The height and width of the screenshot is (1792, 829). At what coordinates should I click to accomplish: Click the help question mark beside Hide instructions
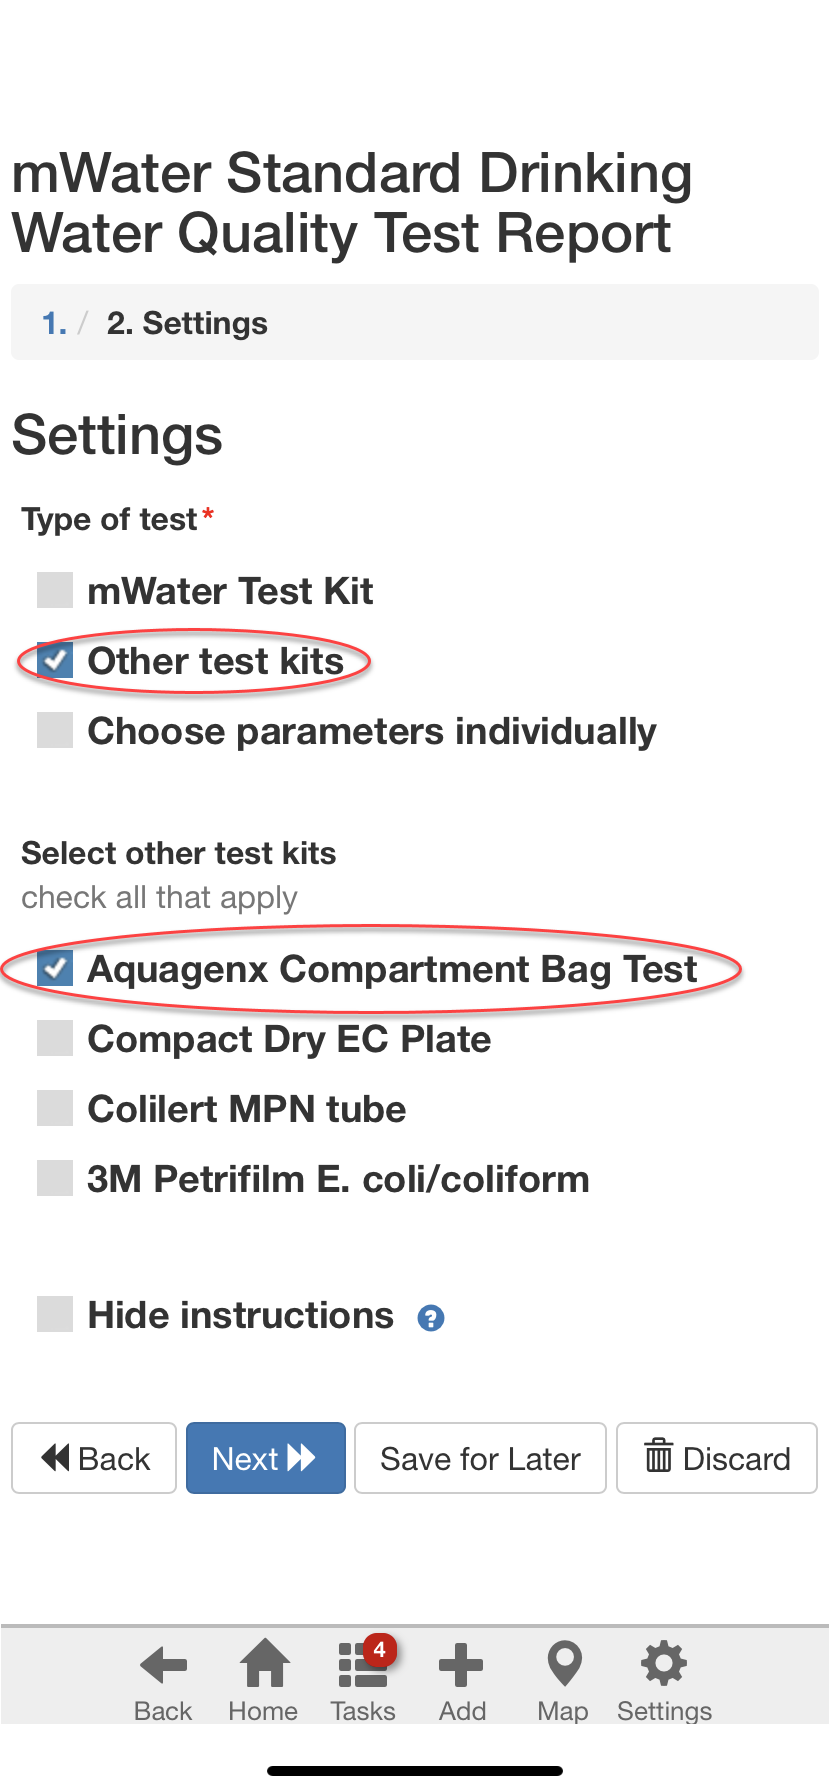coord(431,1318)
